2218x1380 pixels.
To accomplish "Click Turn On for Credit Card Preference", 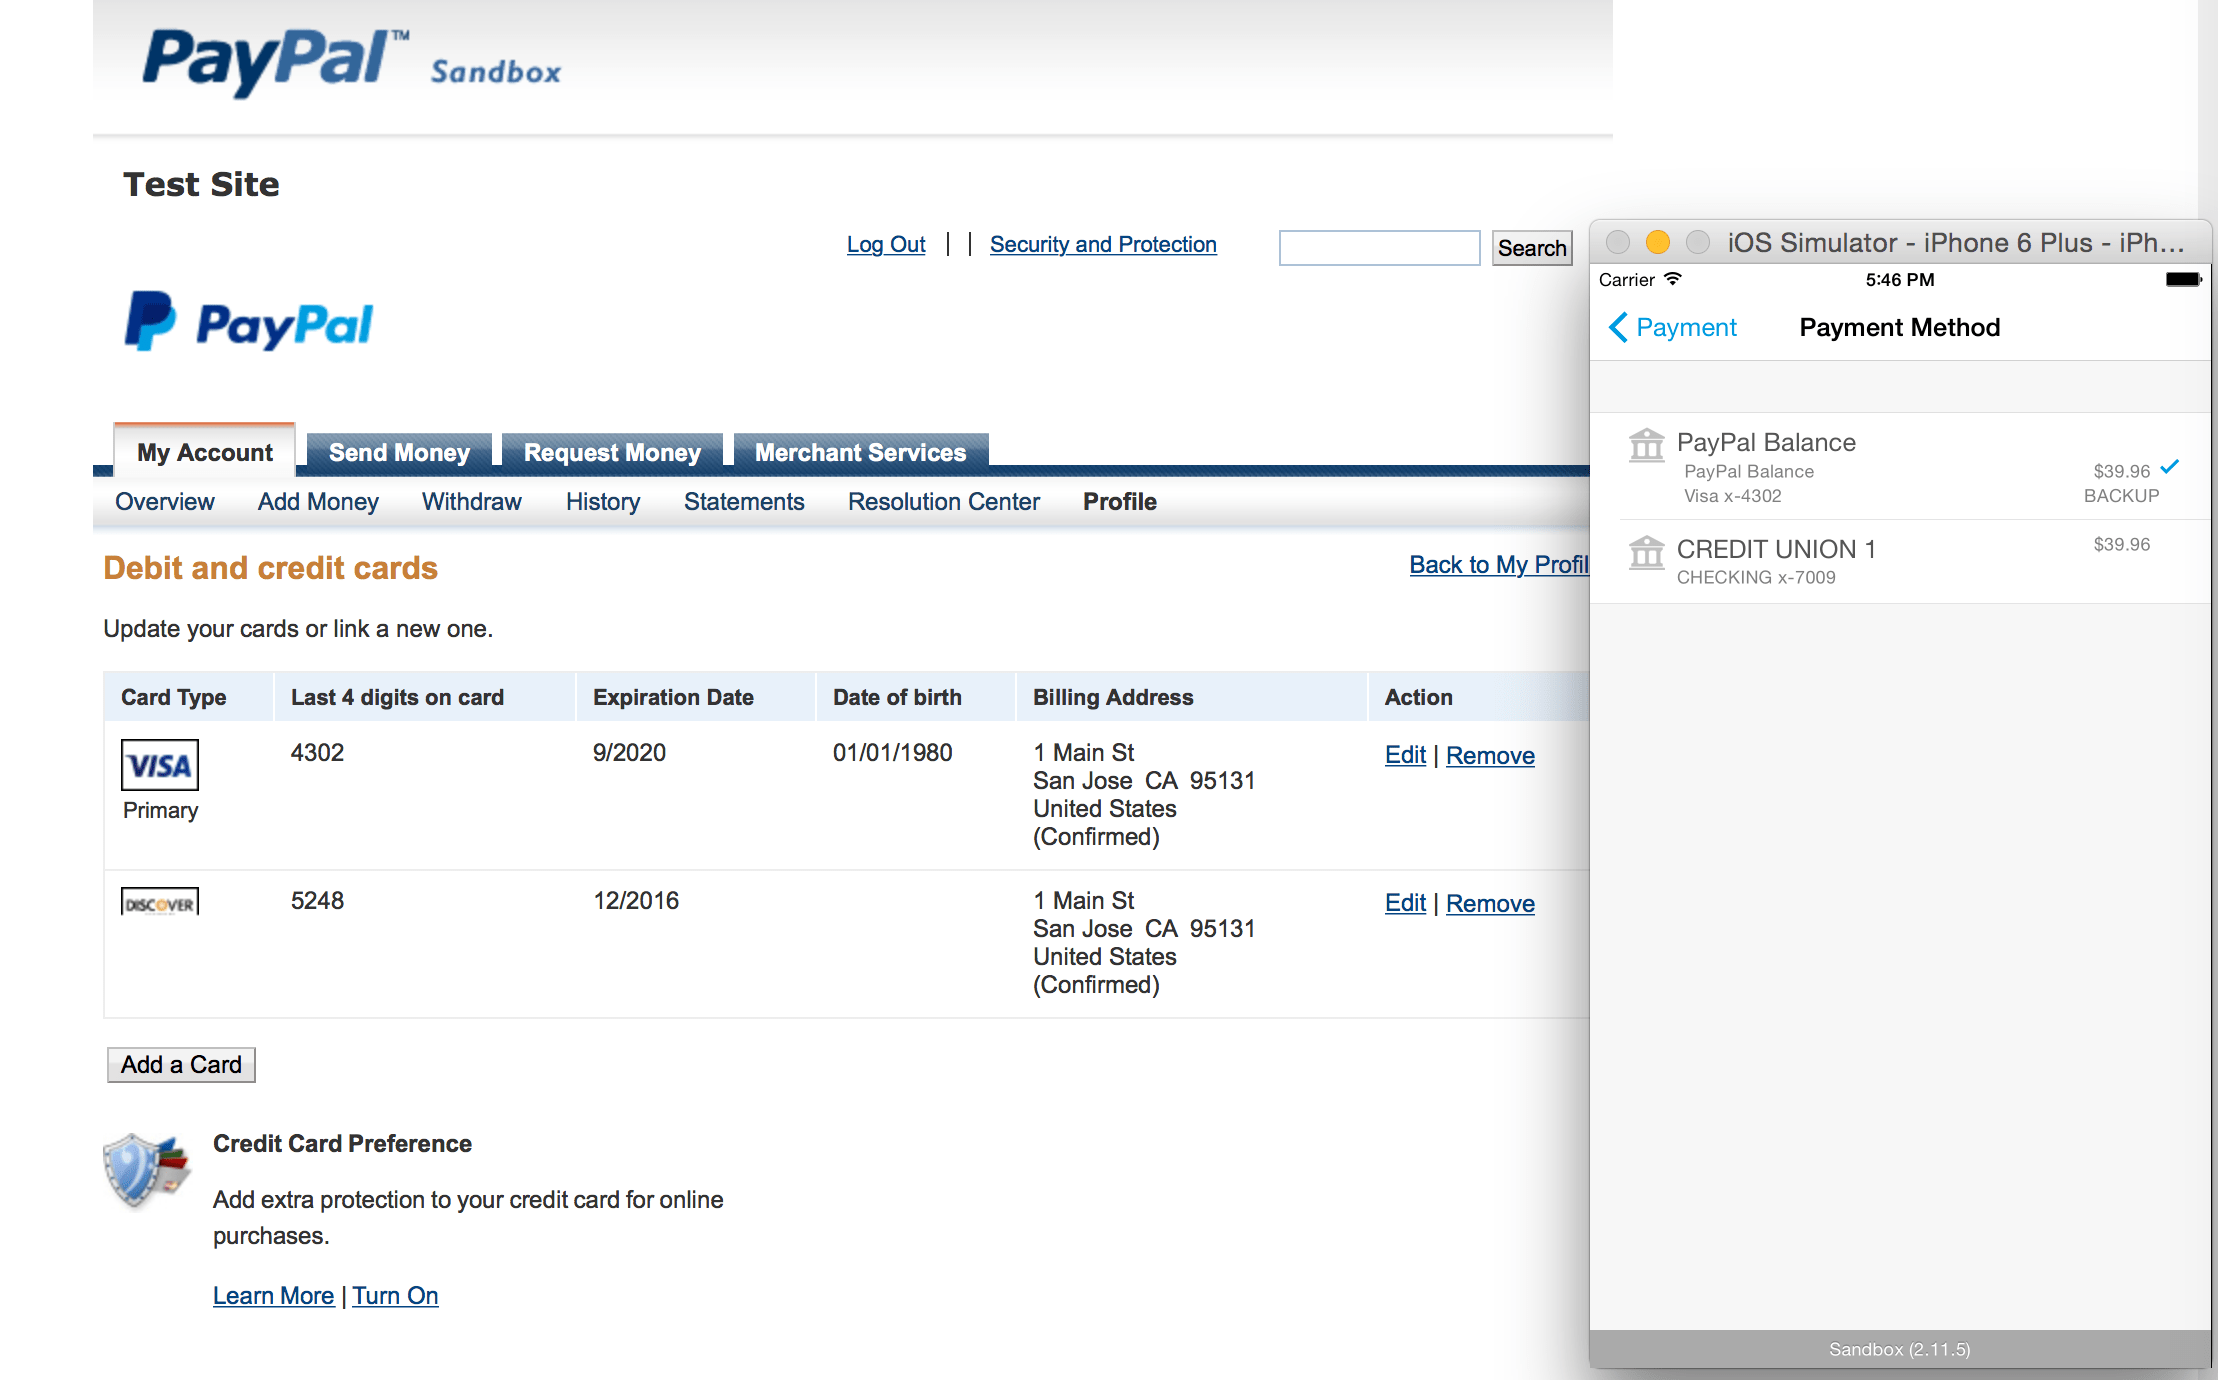I will coord(395,1295).
